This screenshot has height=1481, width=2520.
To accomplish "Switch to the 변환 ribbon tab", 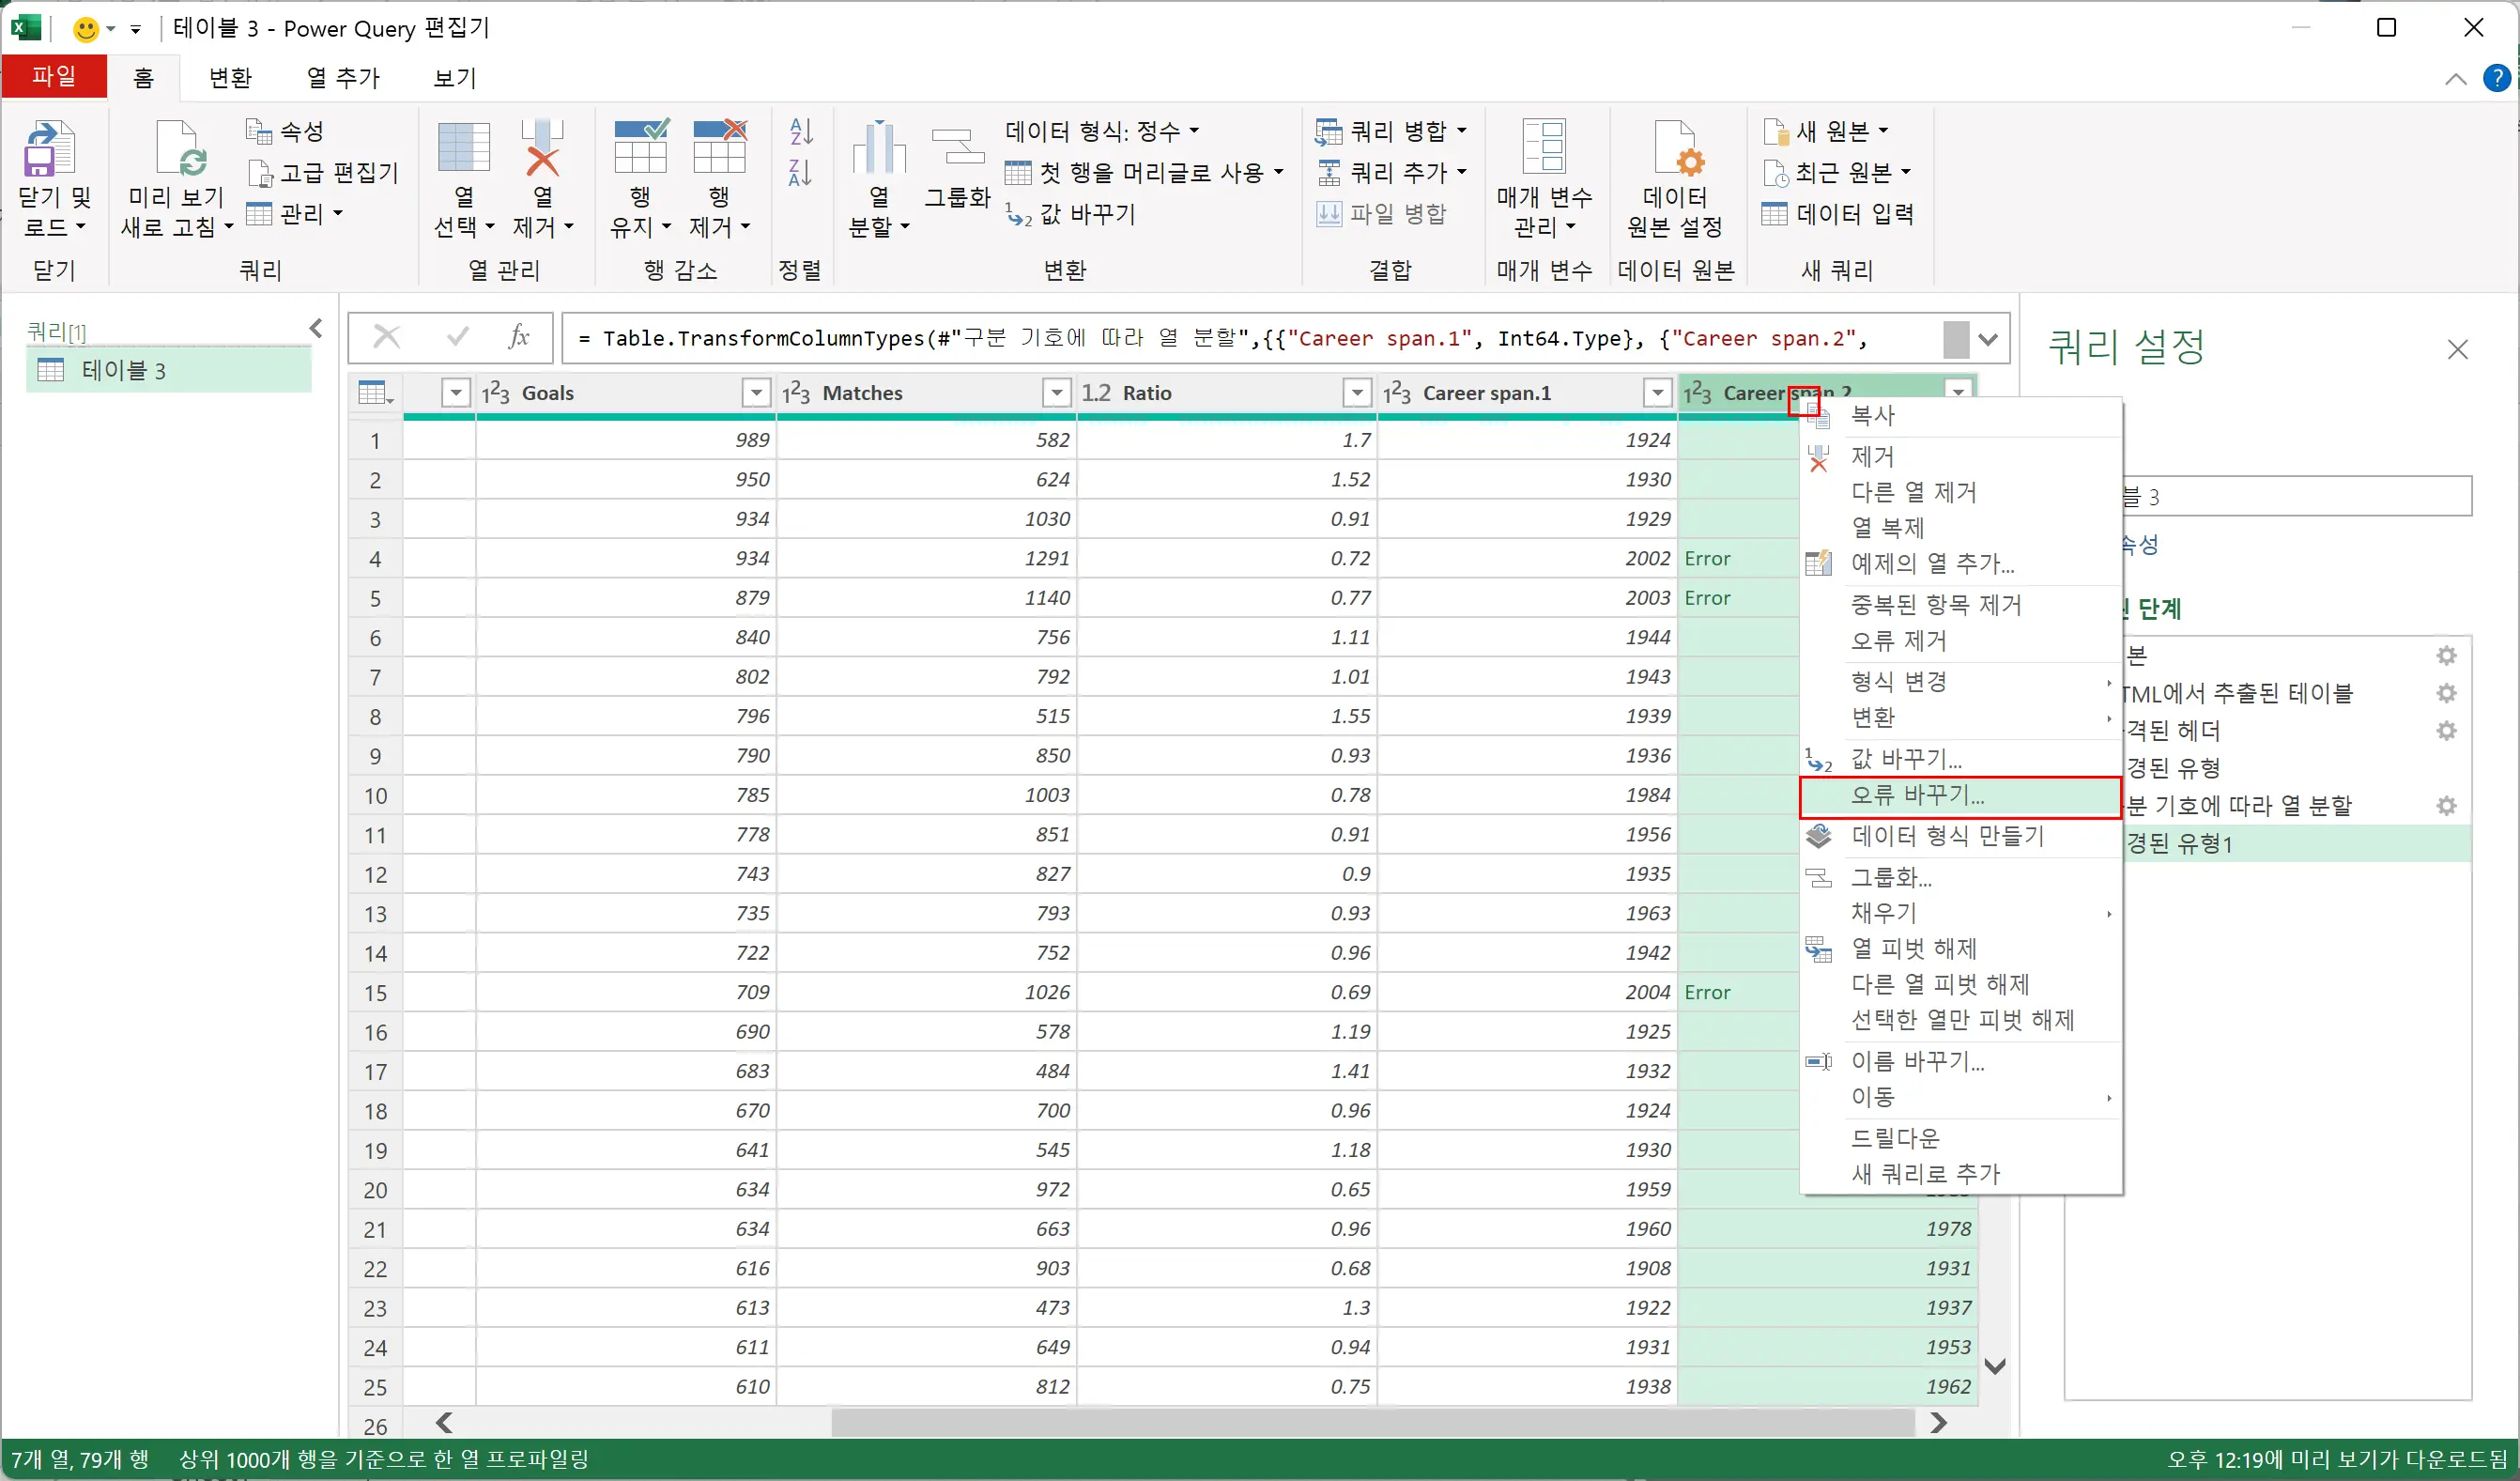I will coord(230,78).
